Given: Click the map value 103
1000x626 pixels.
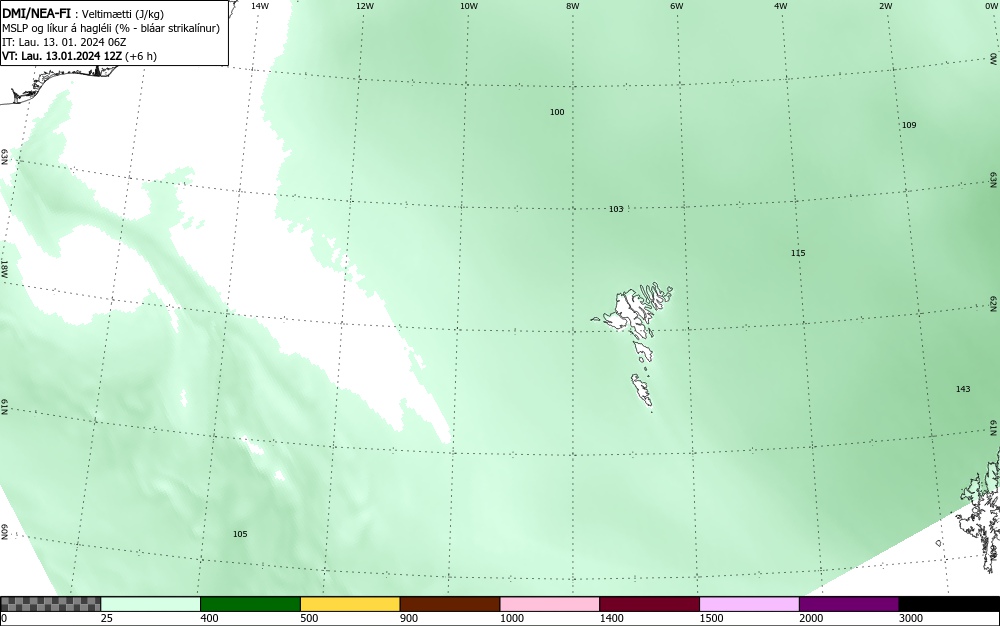Looking at the screenshot, I should [x=616, y=209].
